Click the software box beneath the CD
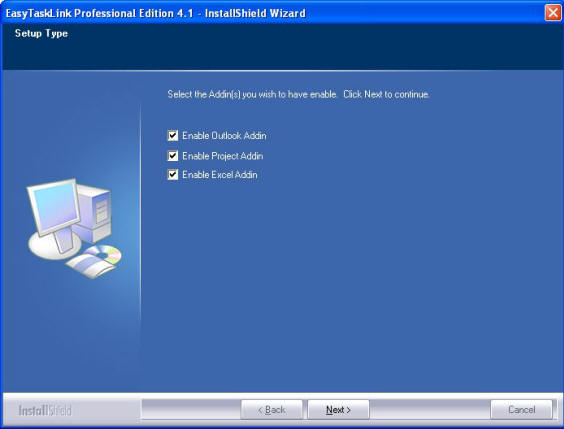564x429 pixels. pyautogui.click(x=90, y=266)
